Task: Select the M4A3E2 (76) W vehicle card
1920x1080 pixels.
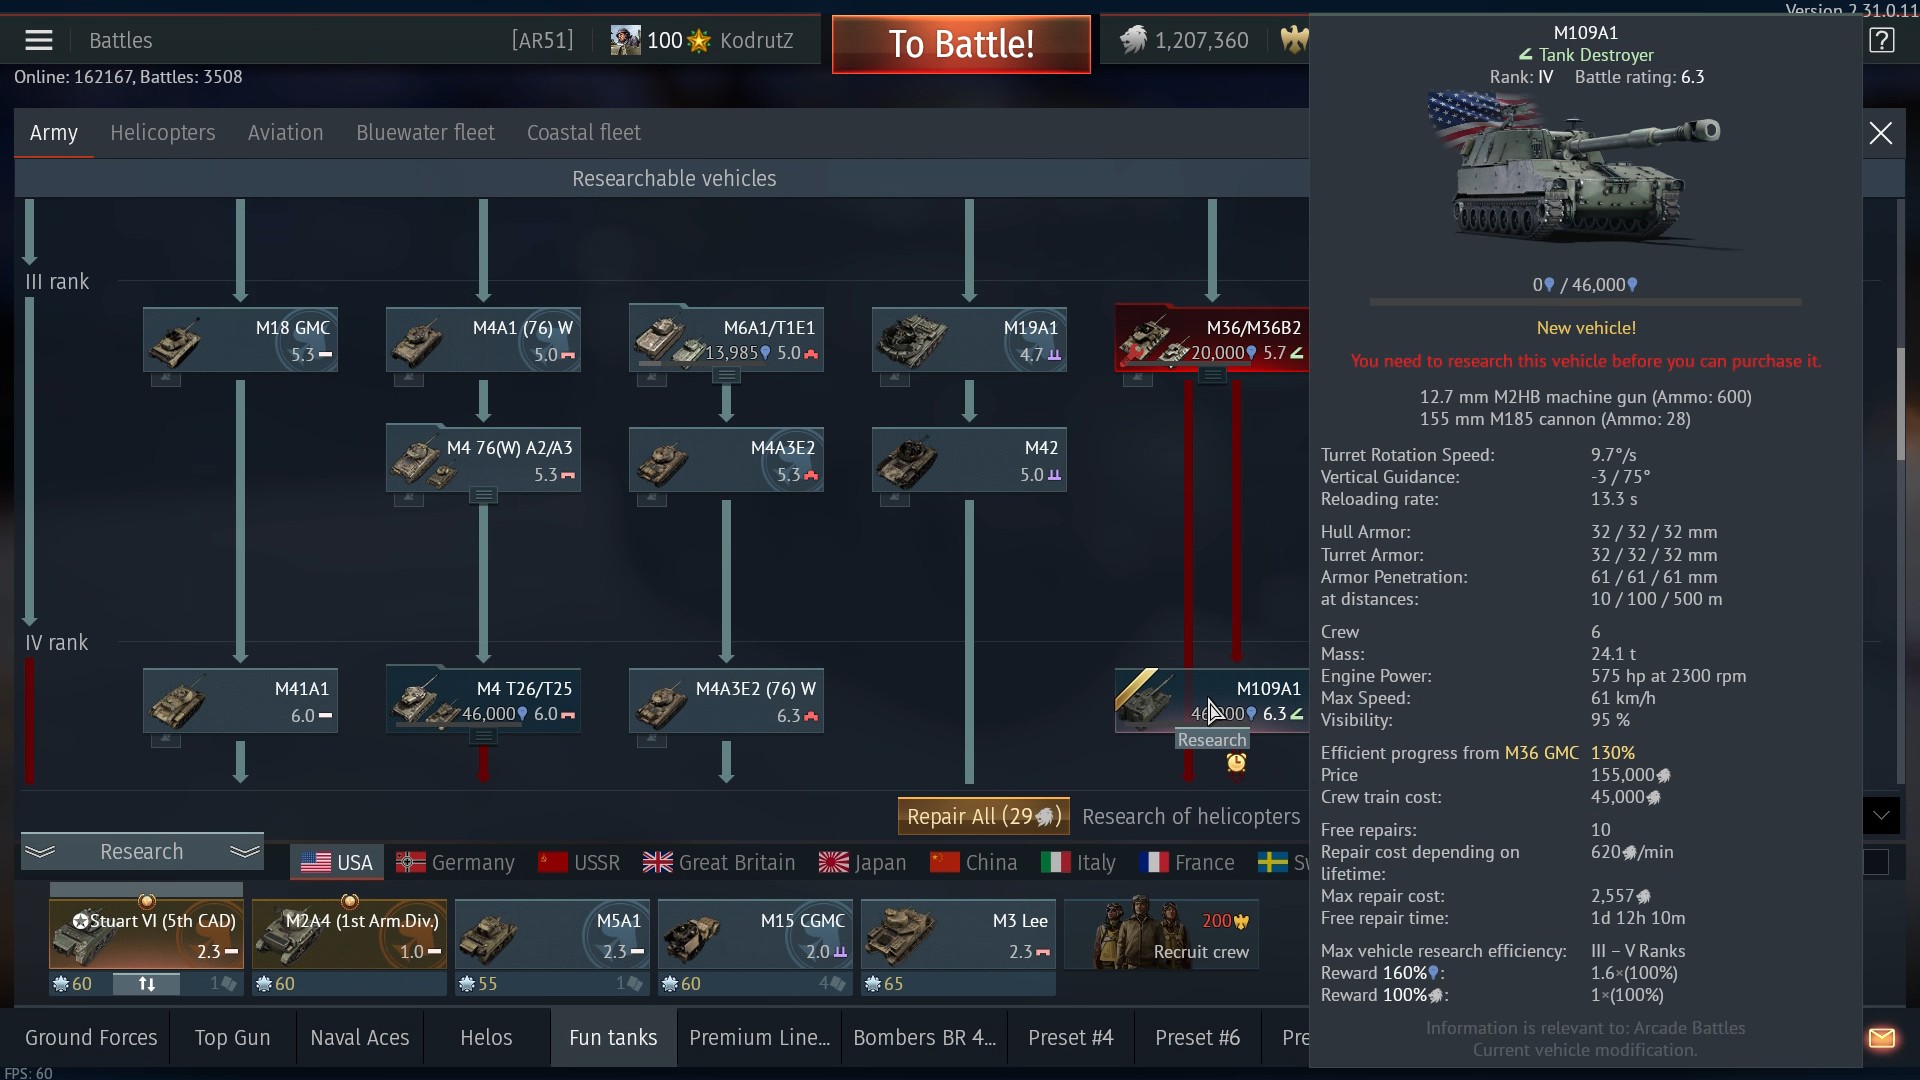Action: [x=726, y=701]
